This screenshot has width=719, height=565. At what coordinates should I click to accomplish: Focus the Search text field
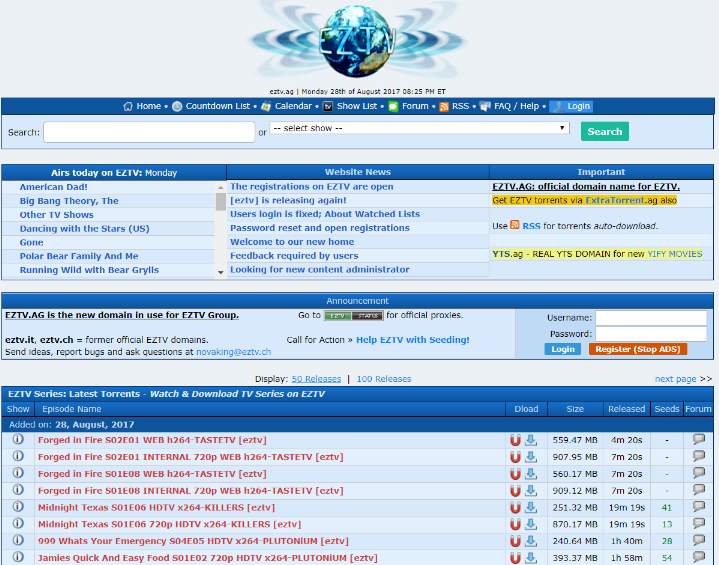149,132
